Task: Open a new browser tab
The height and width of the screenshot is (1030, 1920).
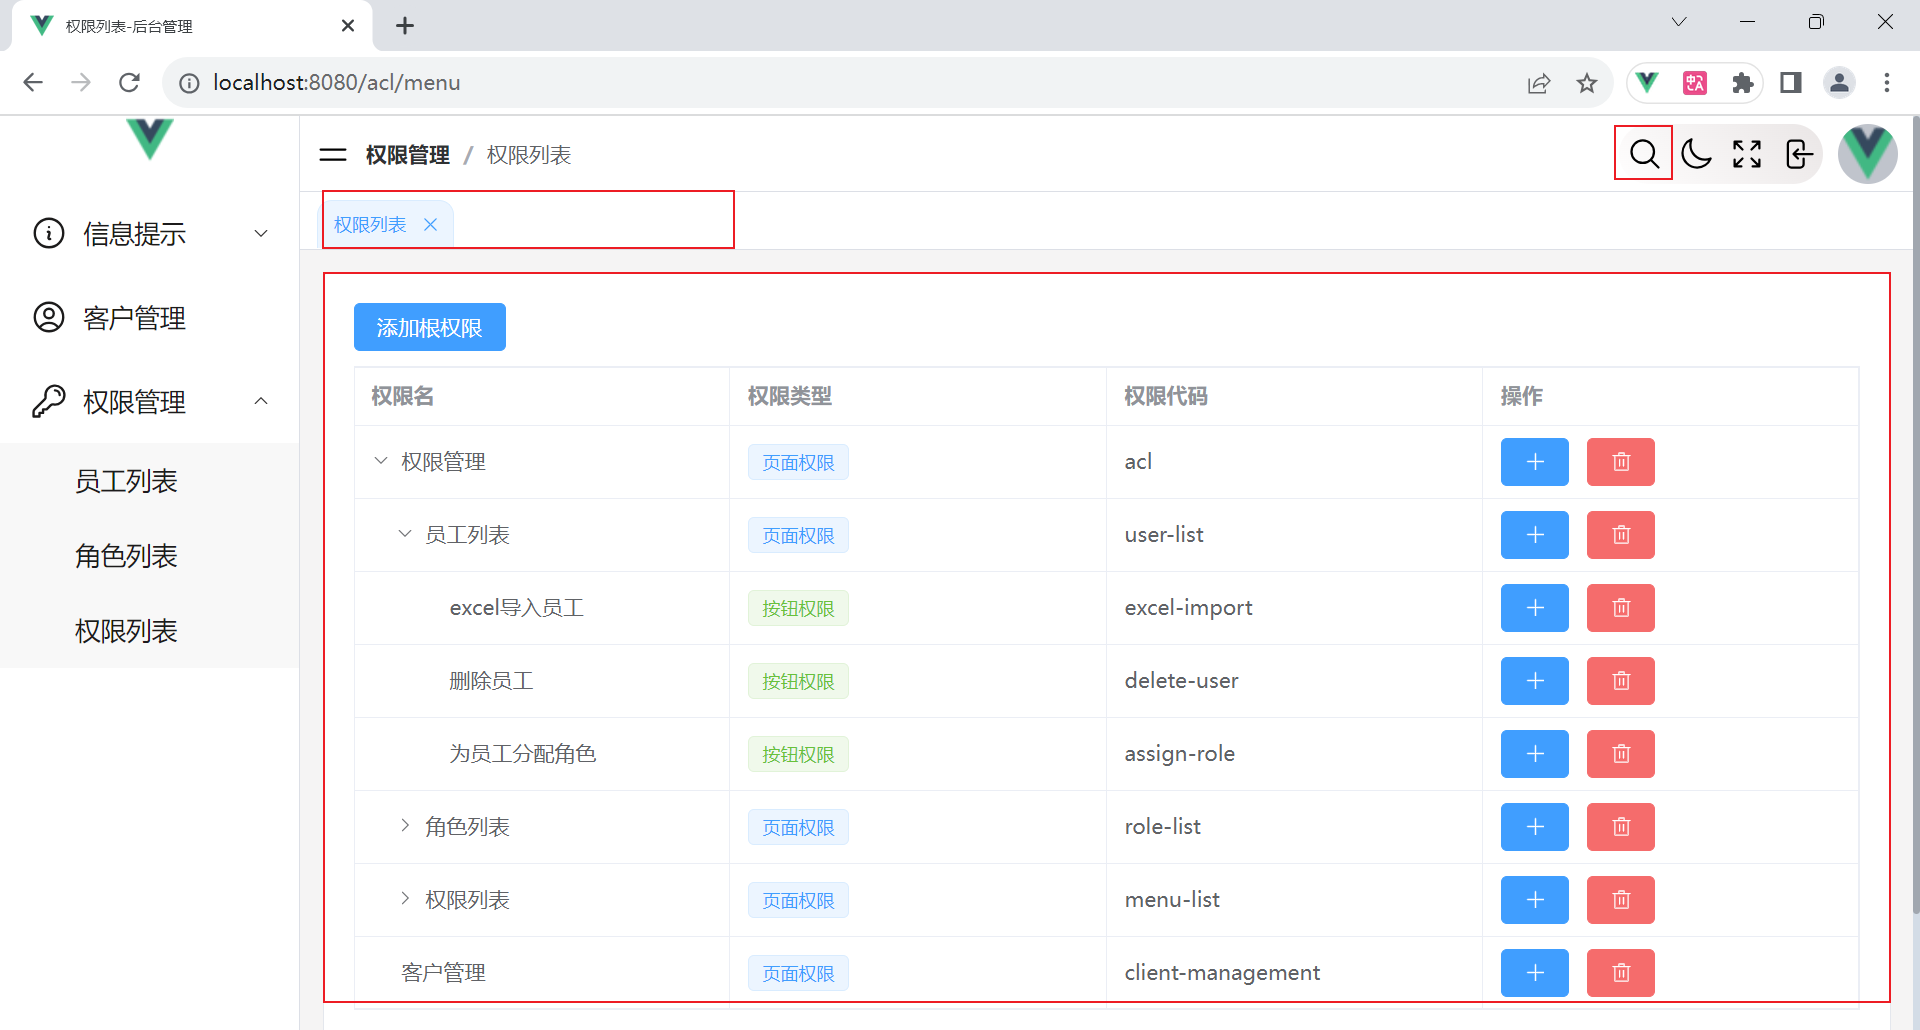Action: tap(405, 26)
